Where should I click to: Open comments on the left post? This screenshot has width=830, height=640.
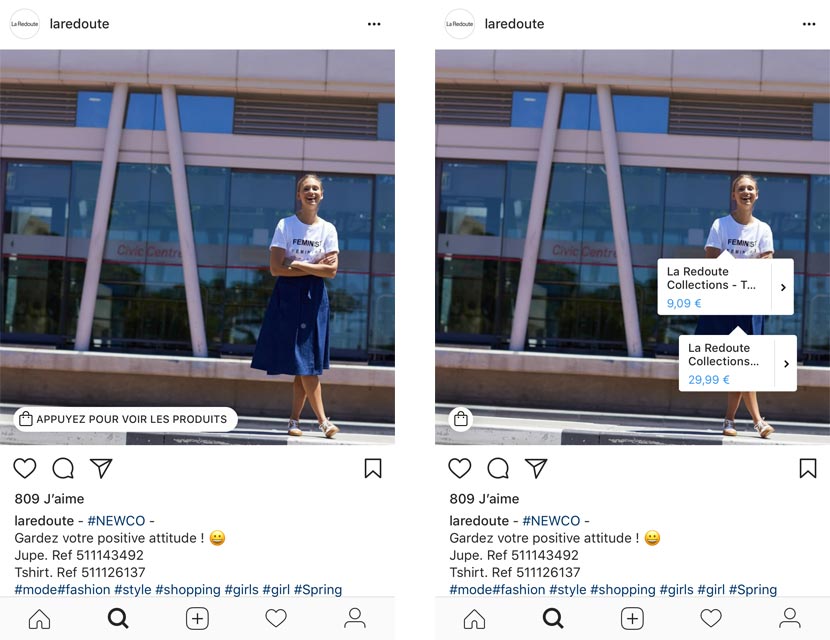tap(63, 468)
